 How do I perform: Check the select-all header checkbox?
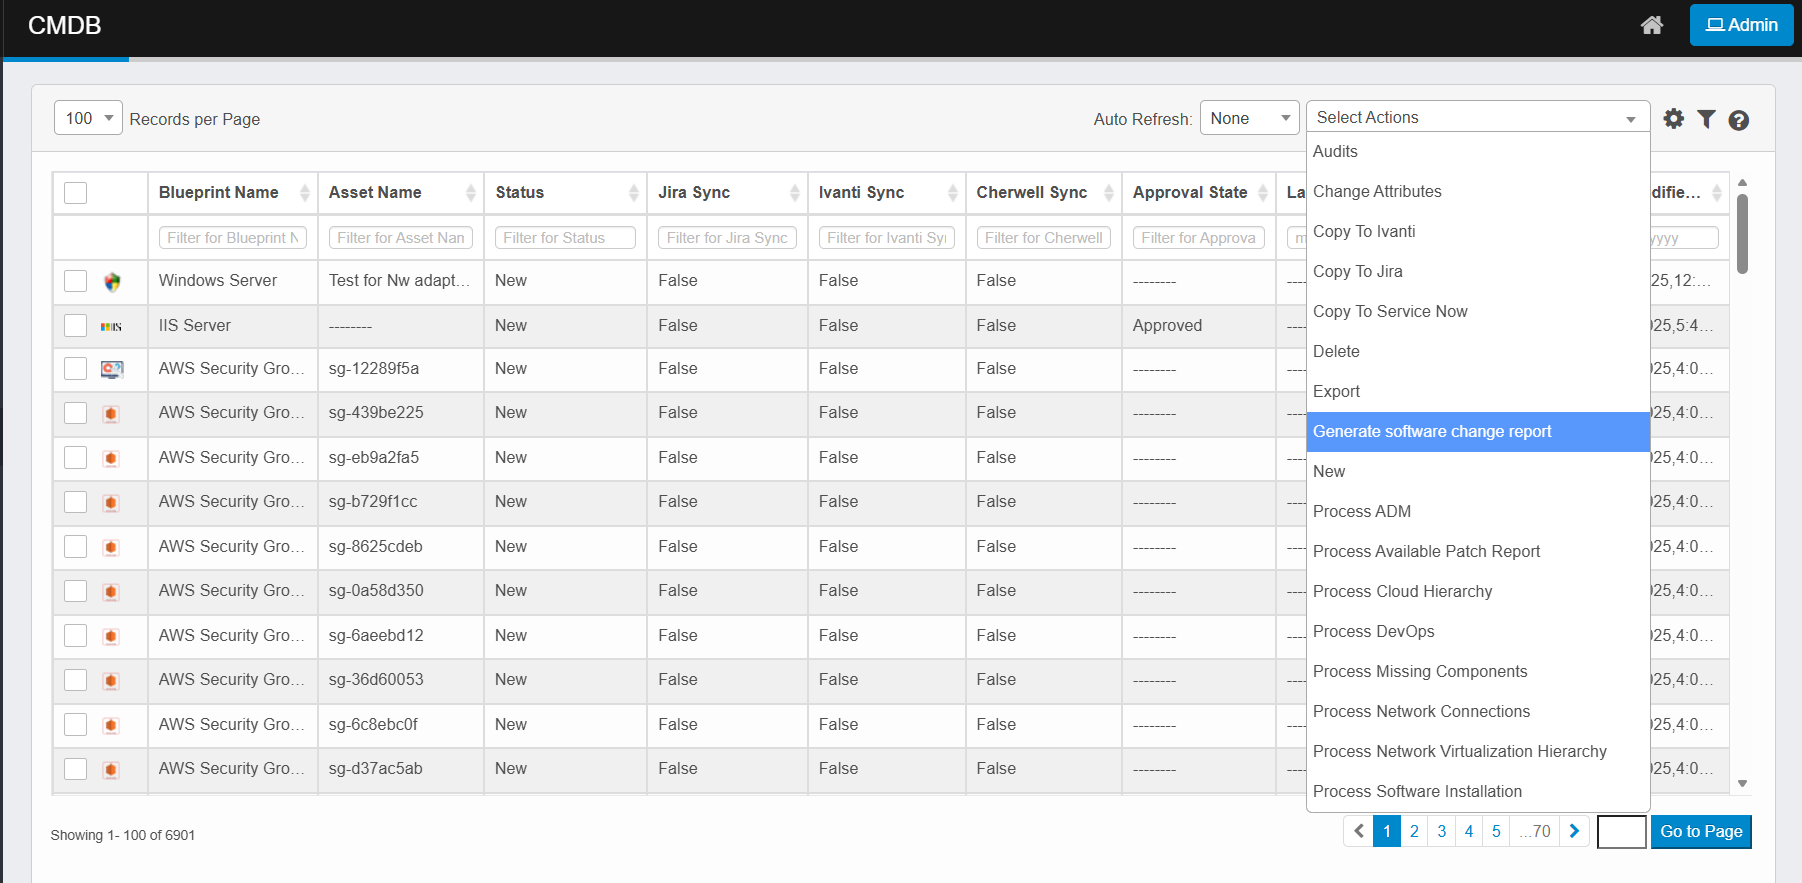[x=76, y=193]
